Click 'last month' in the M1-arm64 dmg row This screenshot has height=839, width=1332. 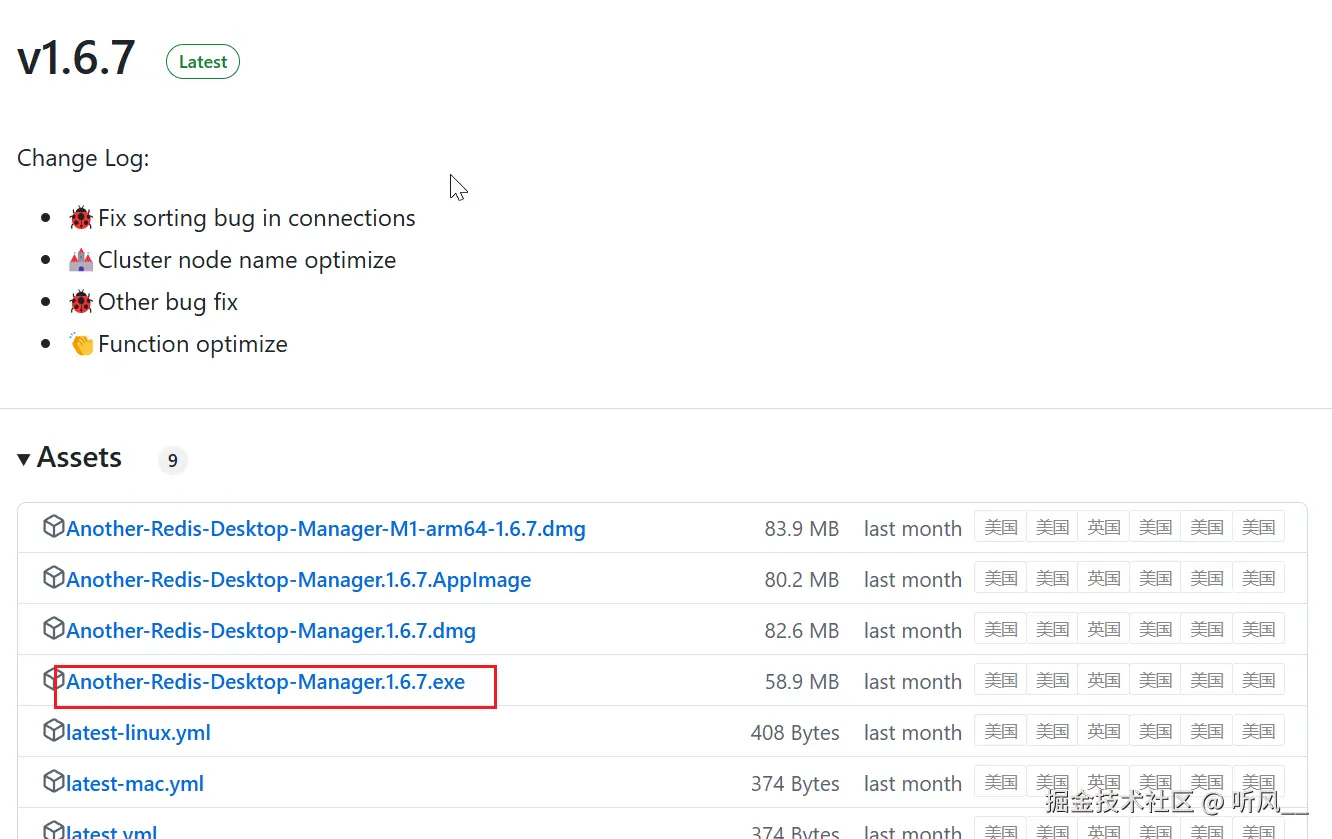pyautogui.click(x=913, y=529)
